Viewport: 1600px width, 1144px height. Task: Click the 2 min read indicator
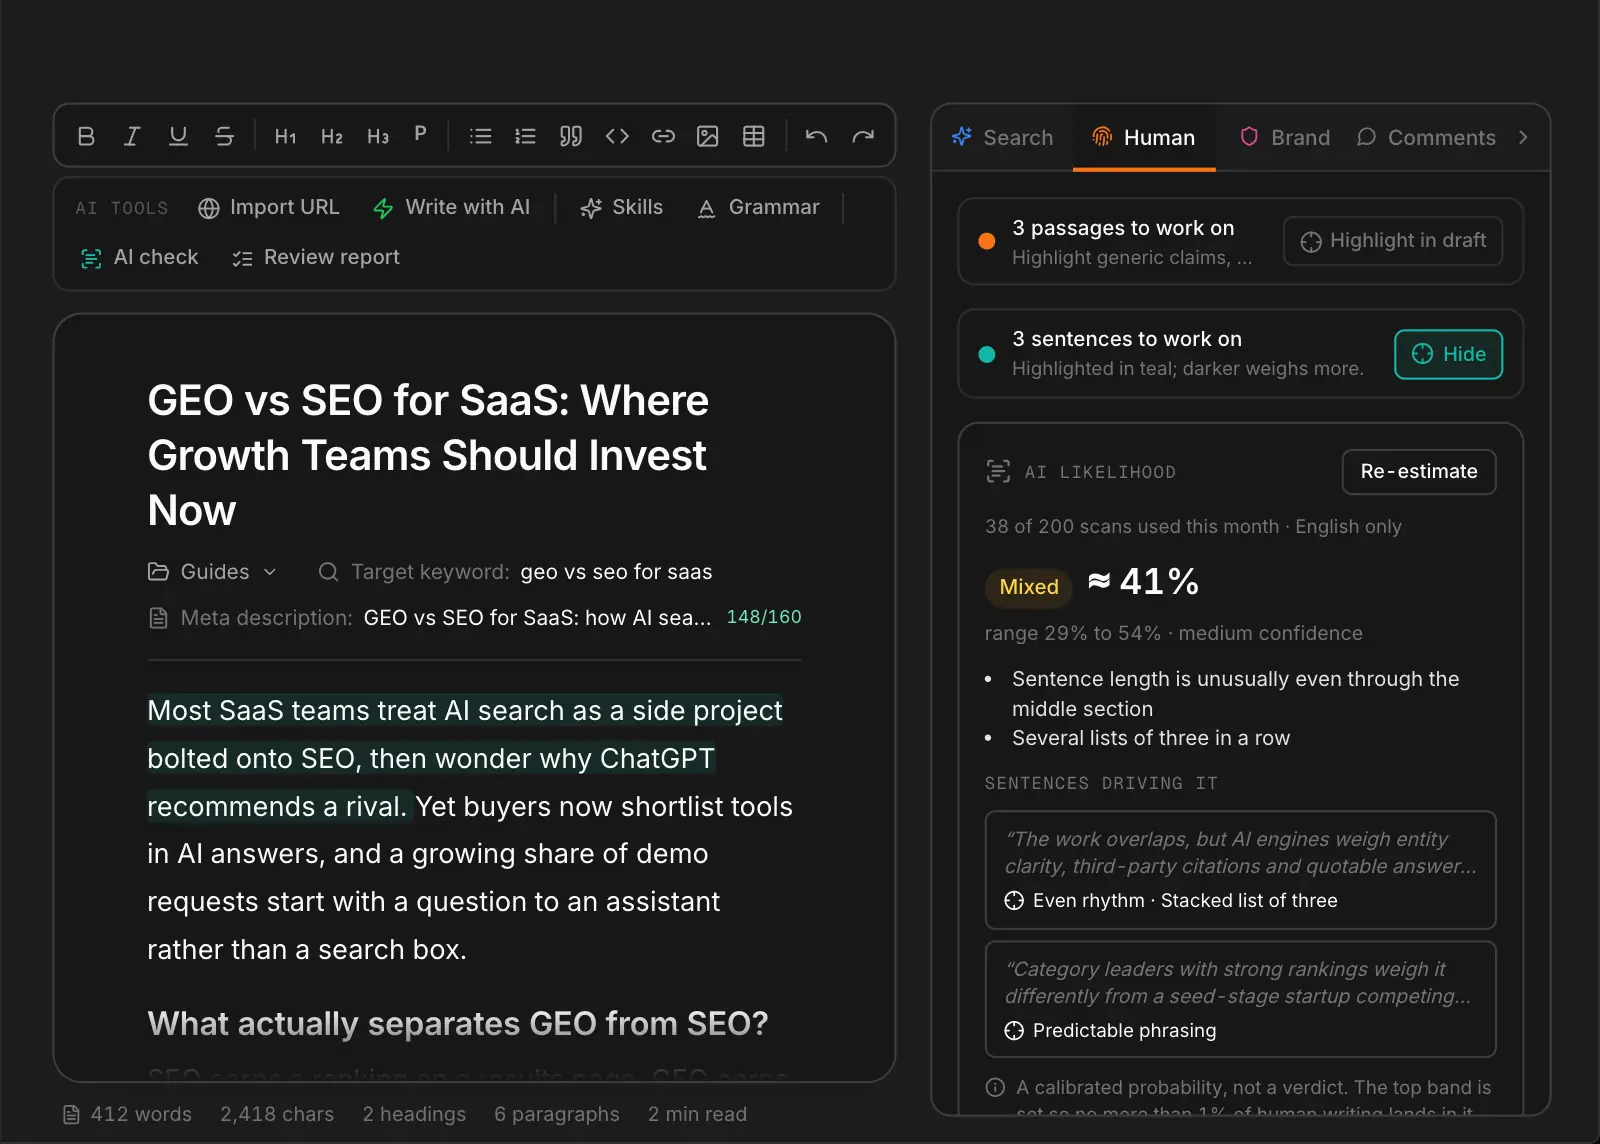pyautogui.click(x=697, y=1114)
